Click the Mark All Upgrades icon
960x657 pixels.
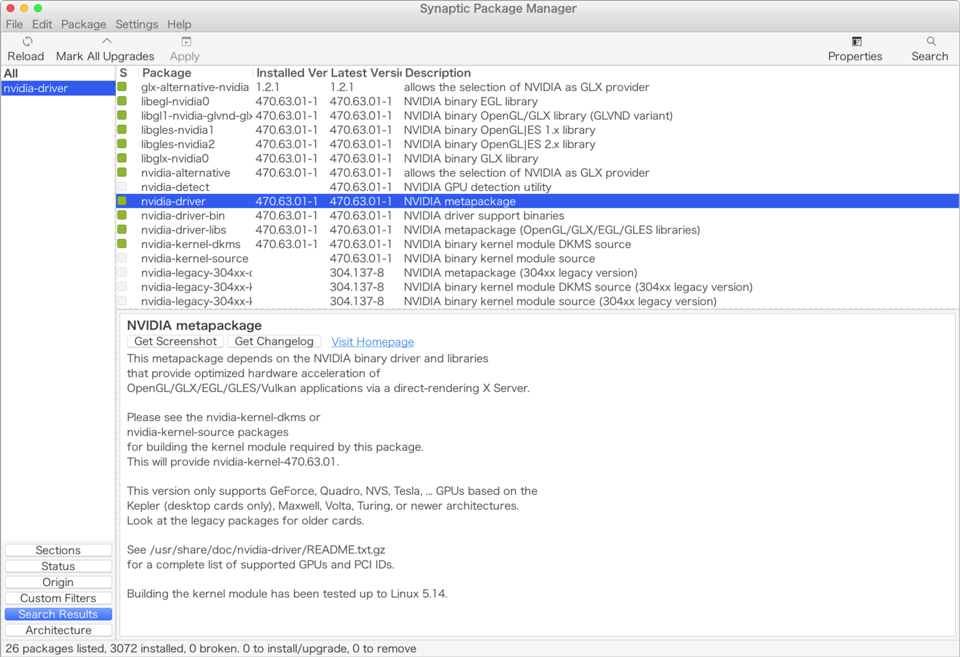106,42
